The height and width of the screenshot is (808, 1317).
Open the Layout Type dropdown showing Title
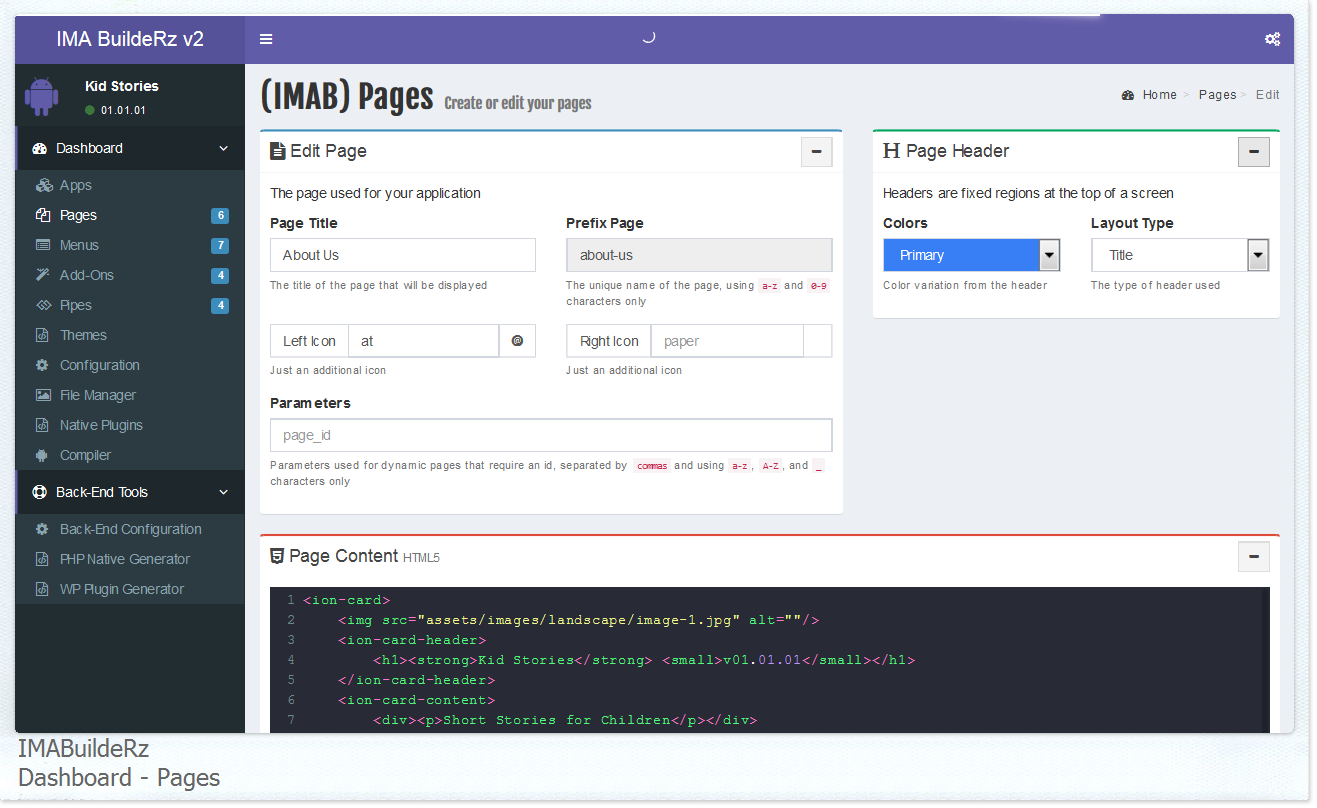coord(1180,255)
